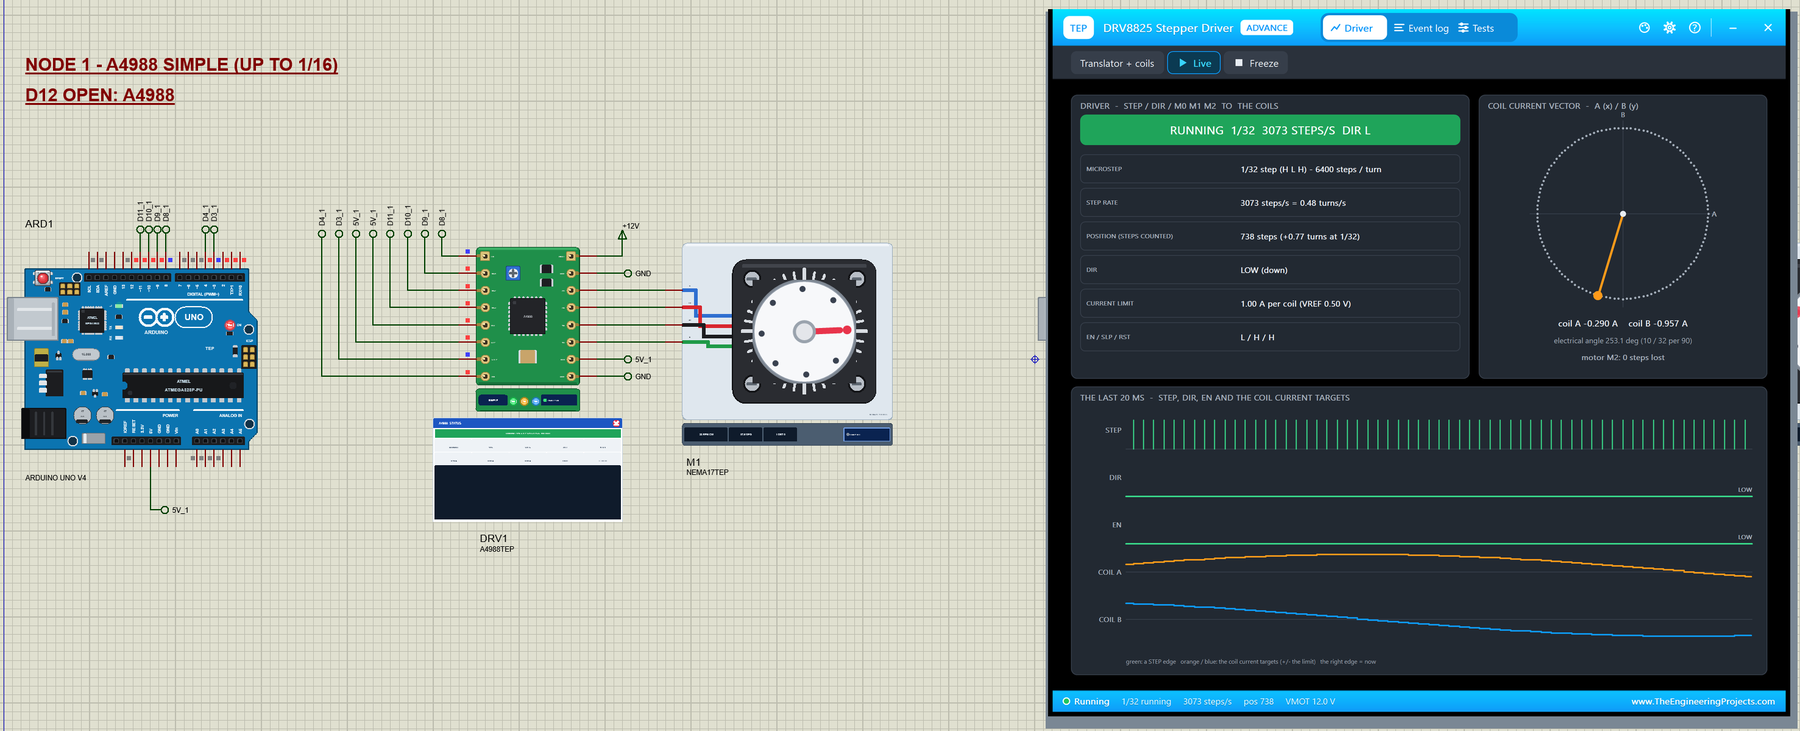This screenshot has width=1800, height=731.
Task: Click the DIR value 'LOW (down)'
Action: click(1264, 270)
